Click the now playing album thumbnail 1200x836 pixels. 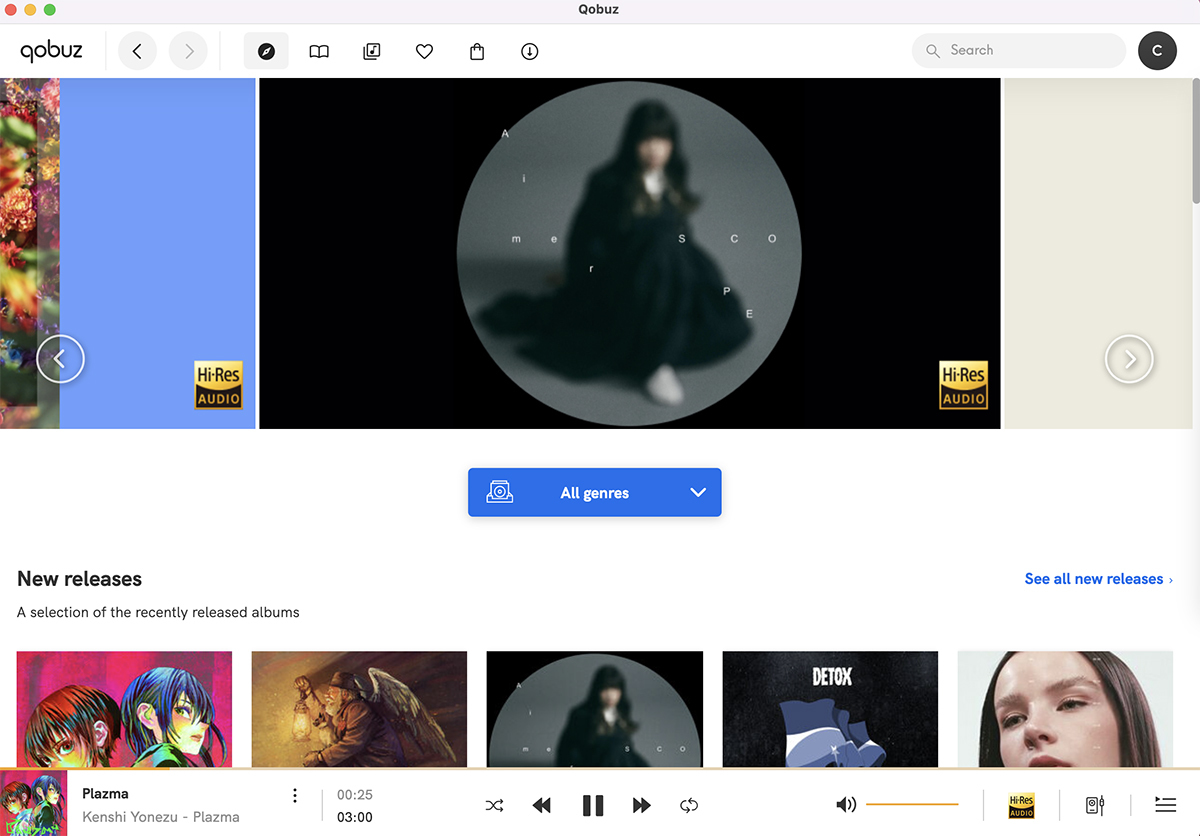(33, 803)
